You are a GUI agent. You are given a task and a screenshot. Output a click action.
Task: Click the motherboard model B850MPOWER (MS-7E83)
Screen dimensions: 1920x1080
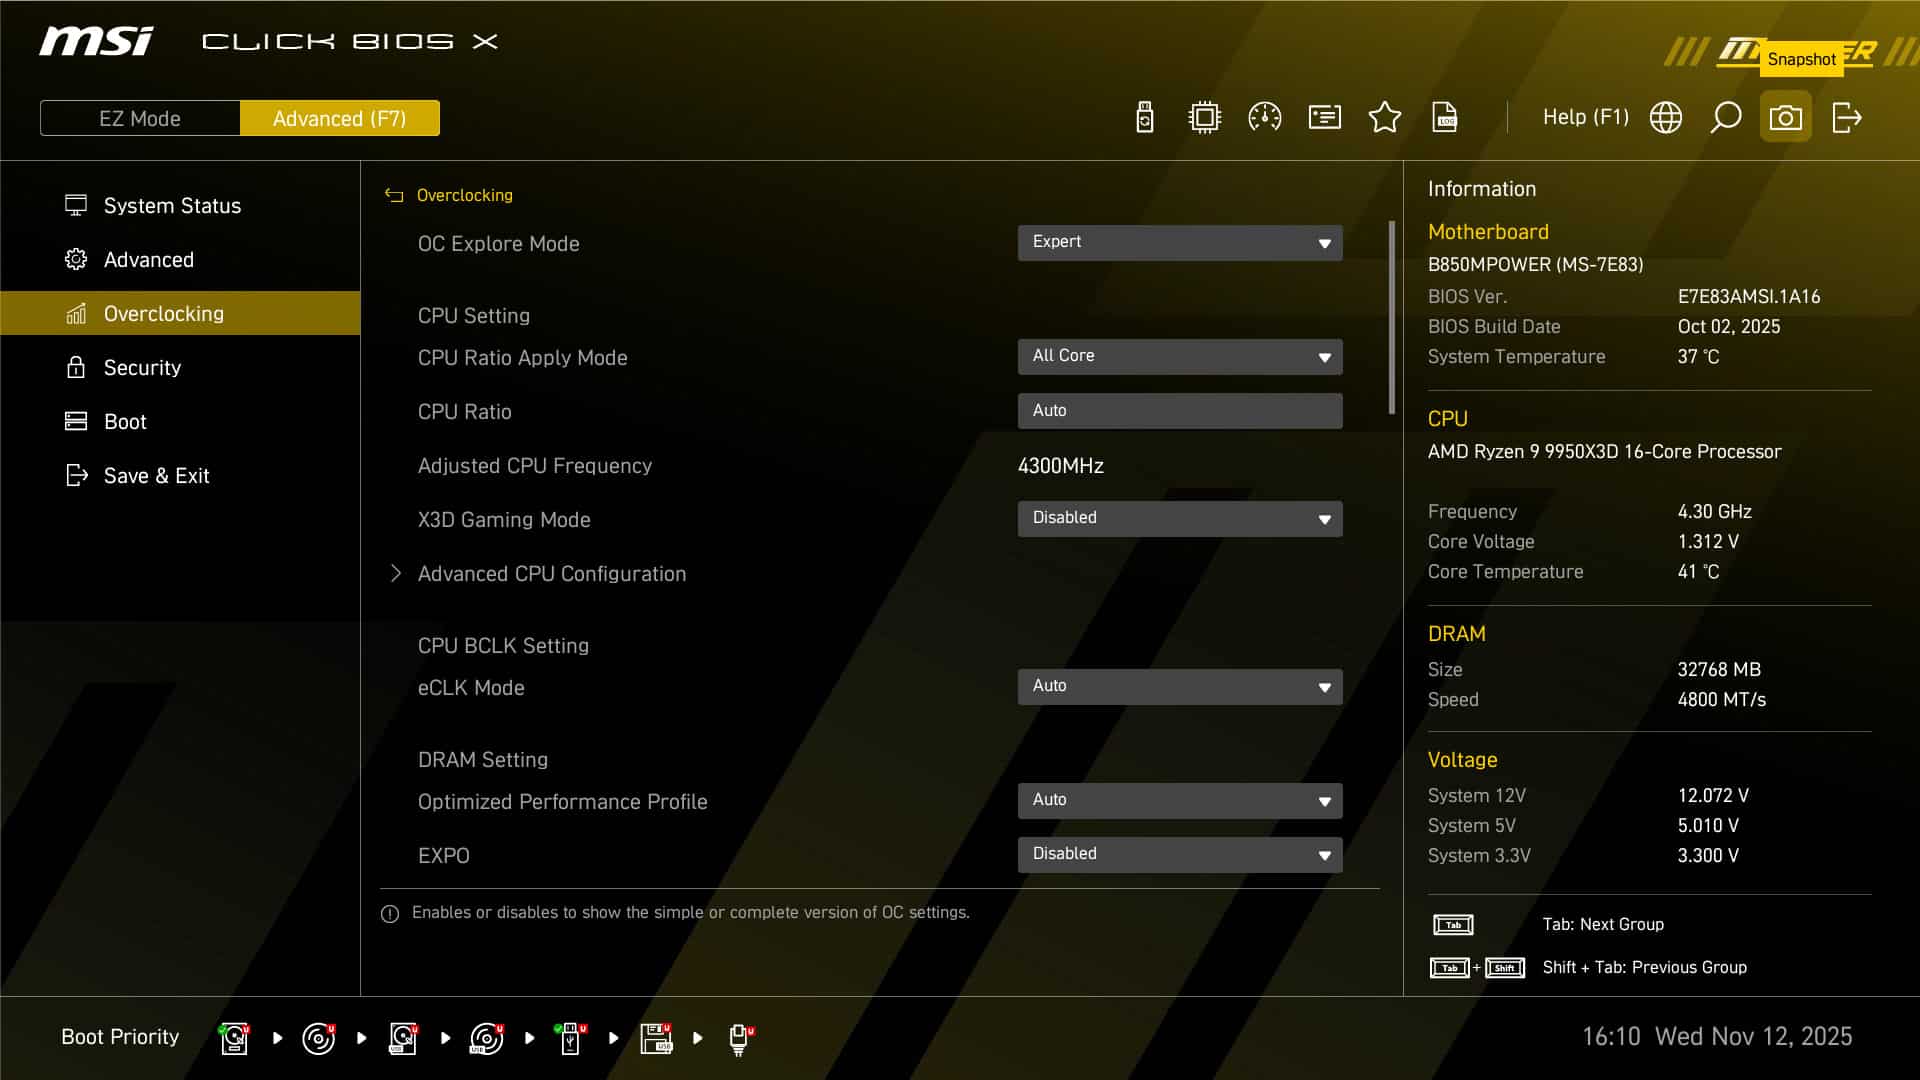(x=1535, y=264)
